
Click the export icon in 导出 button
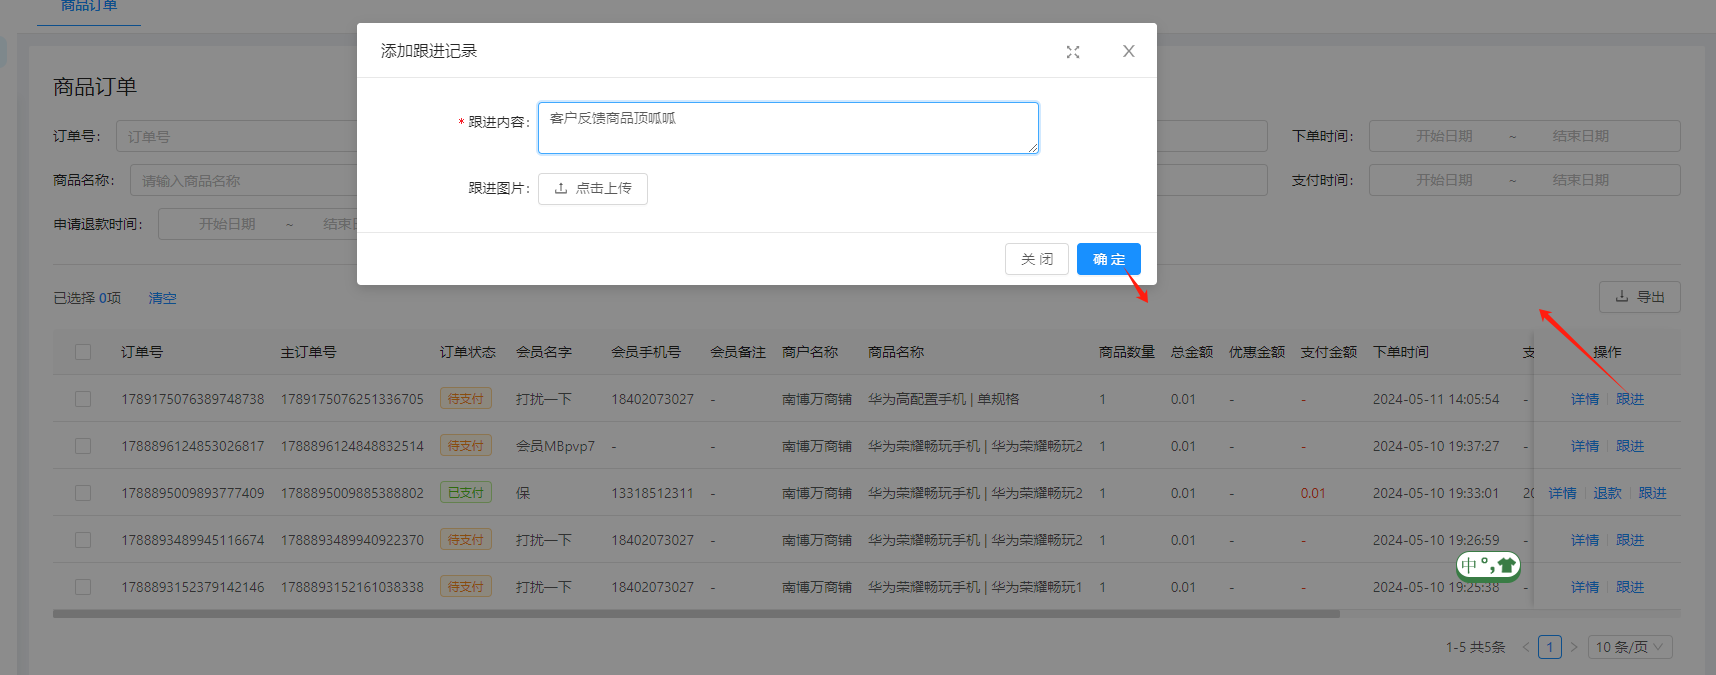pos(1622,297)
